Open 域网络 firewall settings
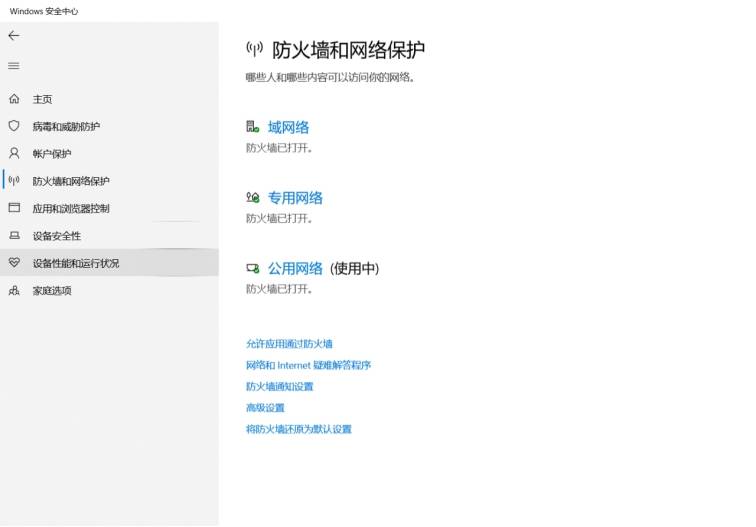756x527 pixels. (x=288, y=127)
